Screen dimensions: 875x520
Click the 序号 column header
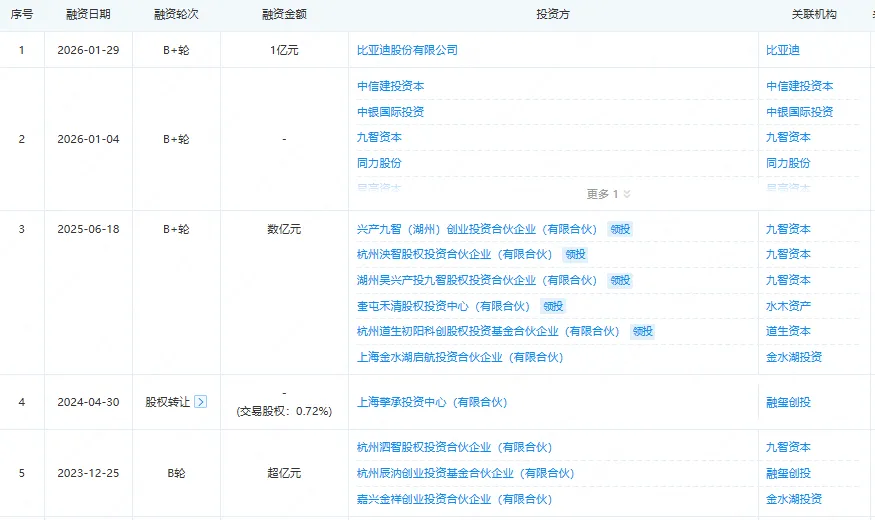[22, 15]
